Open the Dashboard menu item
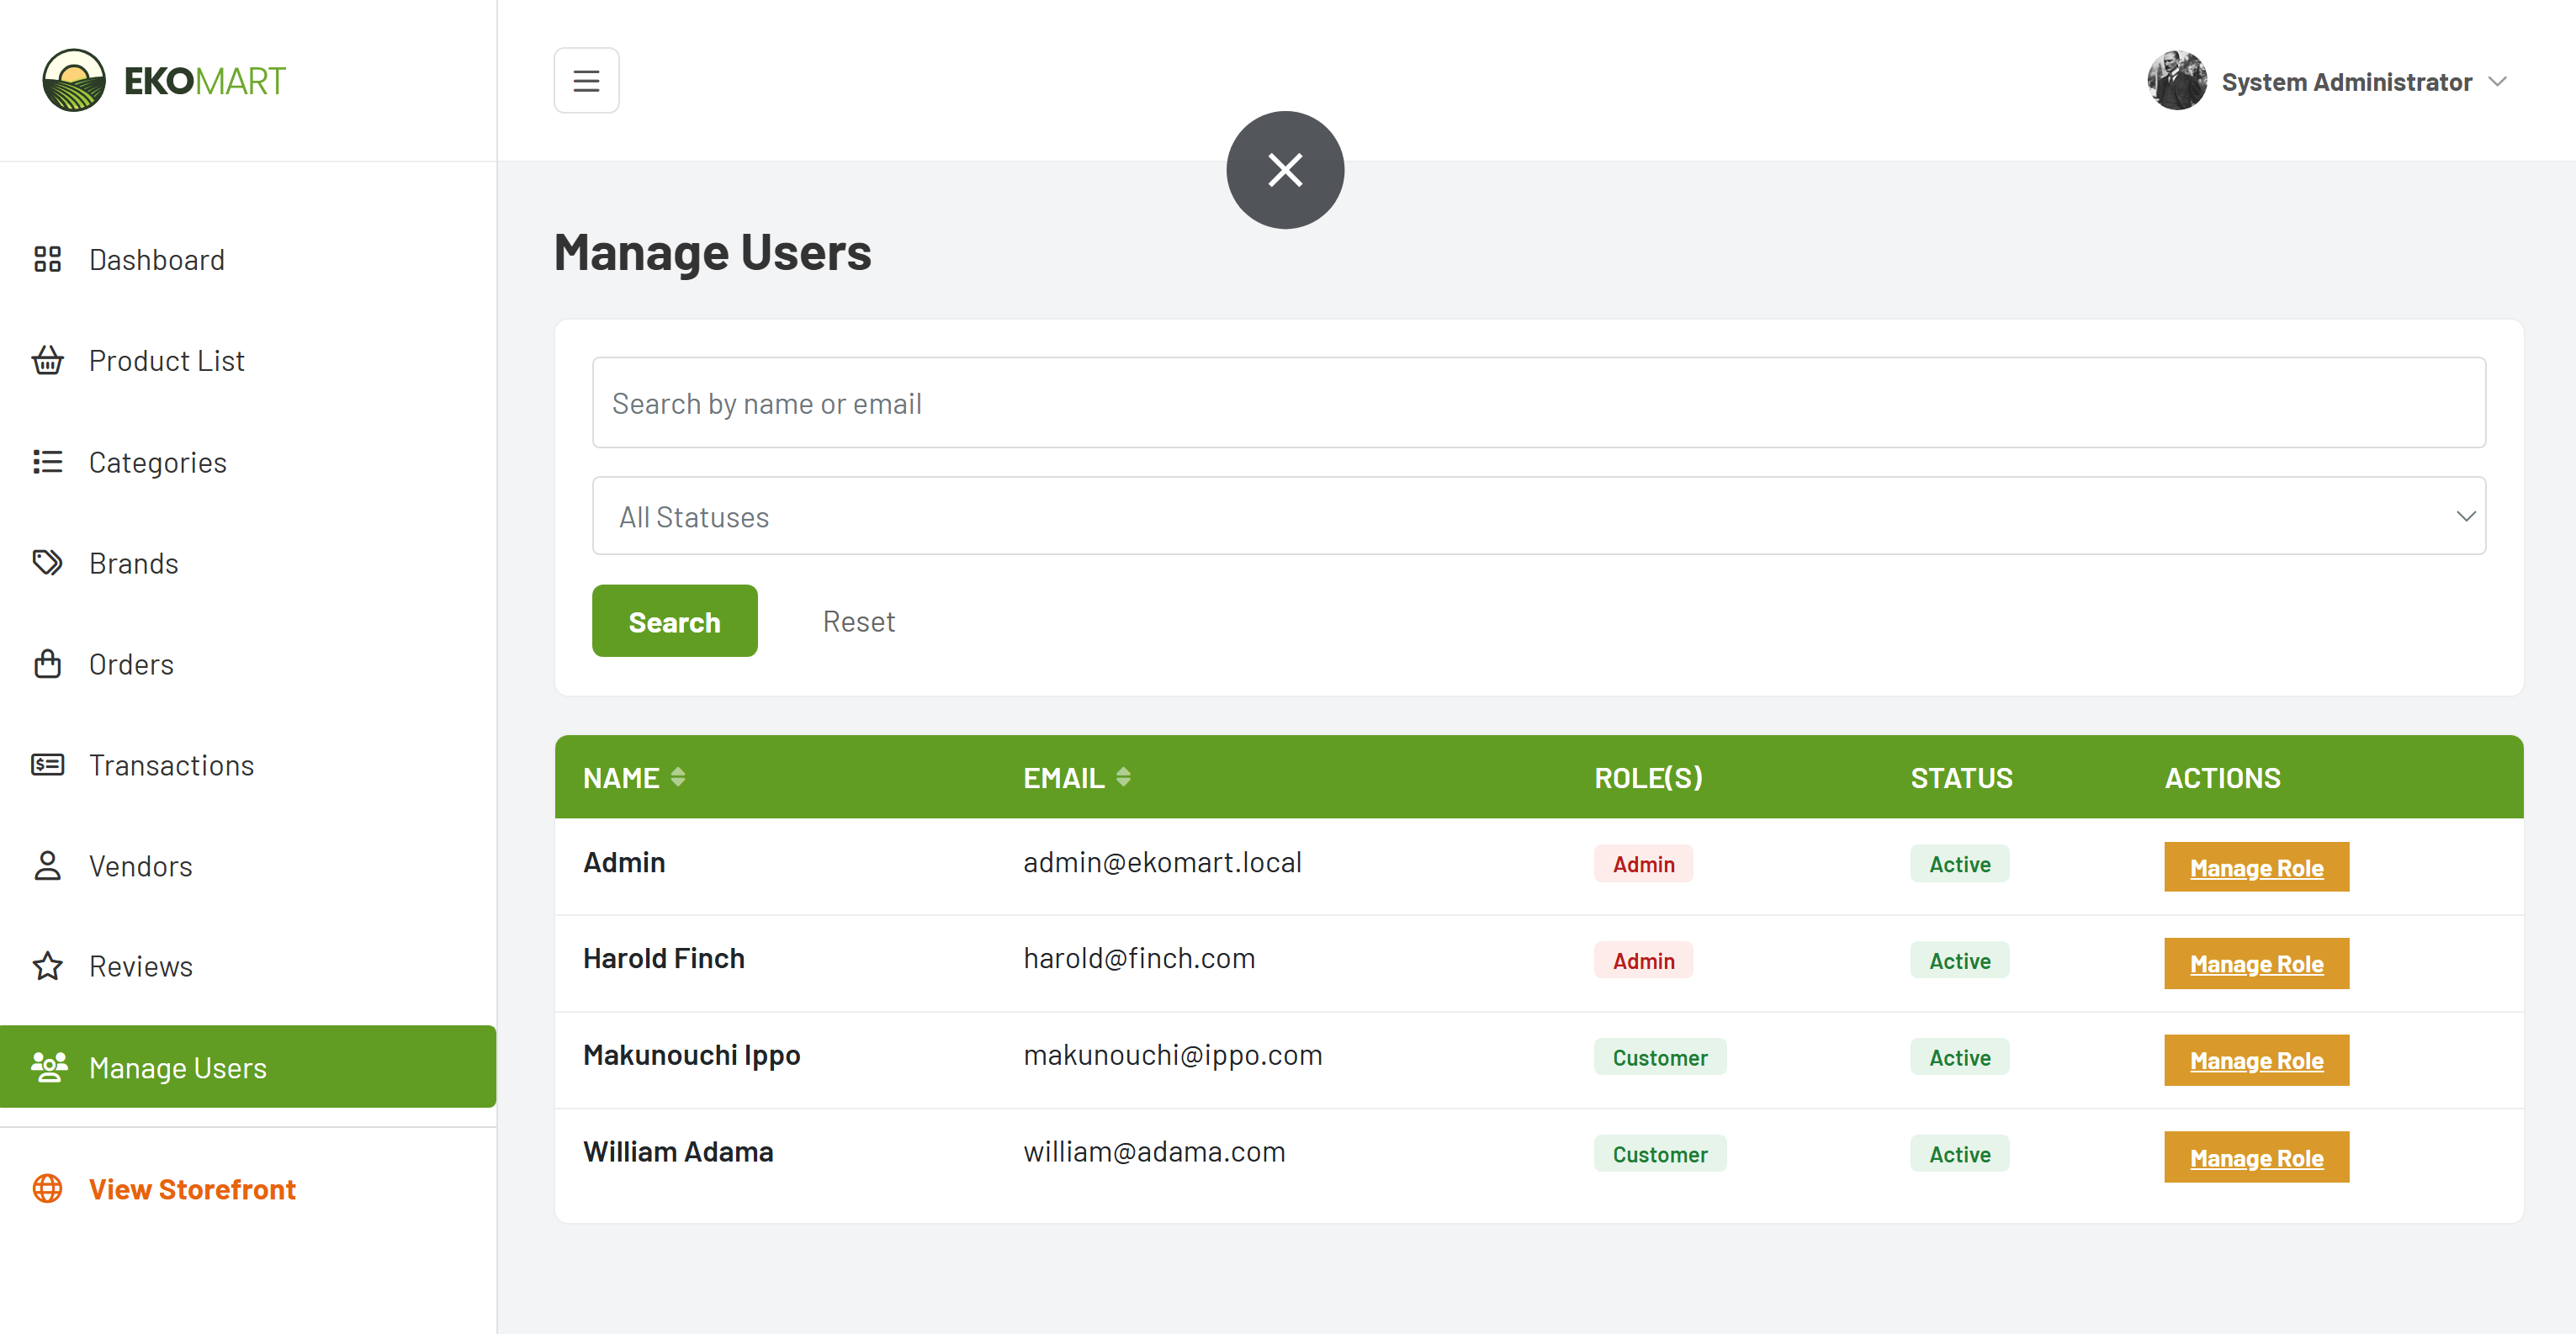 [x=248, y=259]
